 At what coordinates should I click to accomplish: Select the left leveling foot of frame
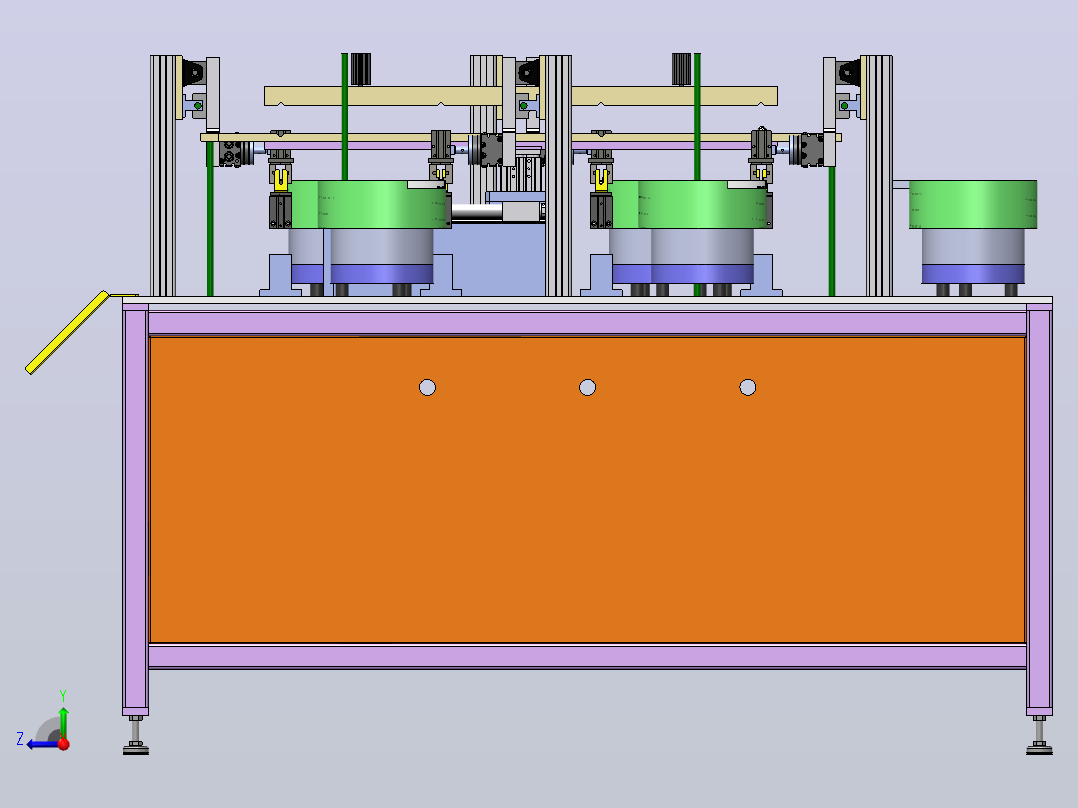click(135, 735)
